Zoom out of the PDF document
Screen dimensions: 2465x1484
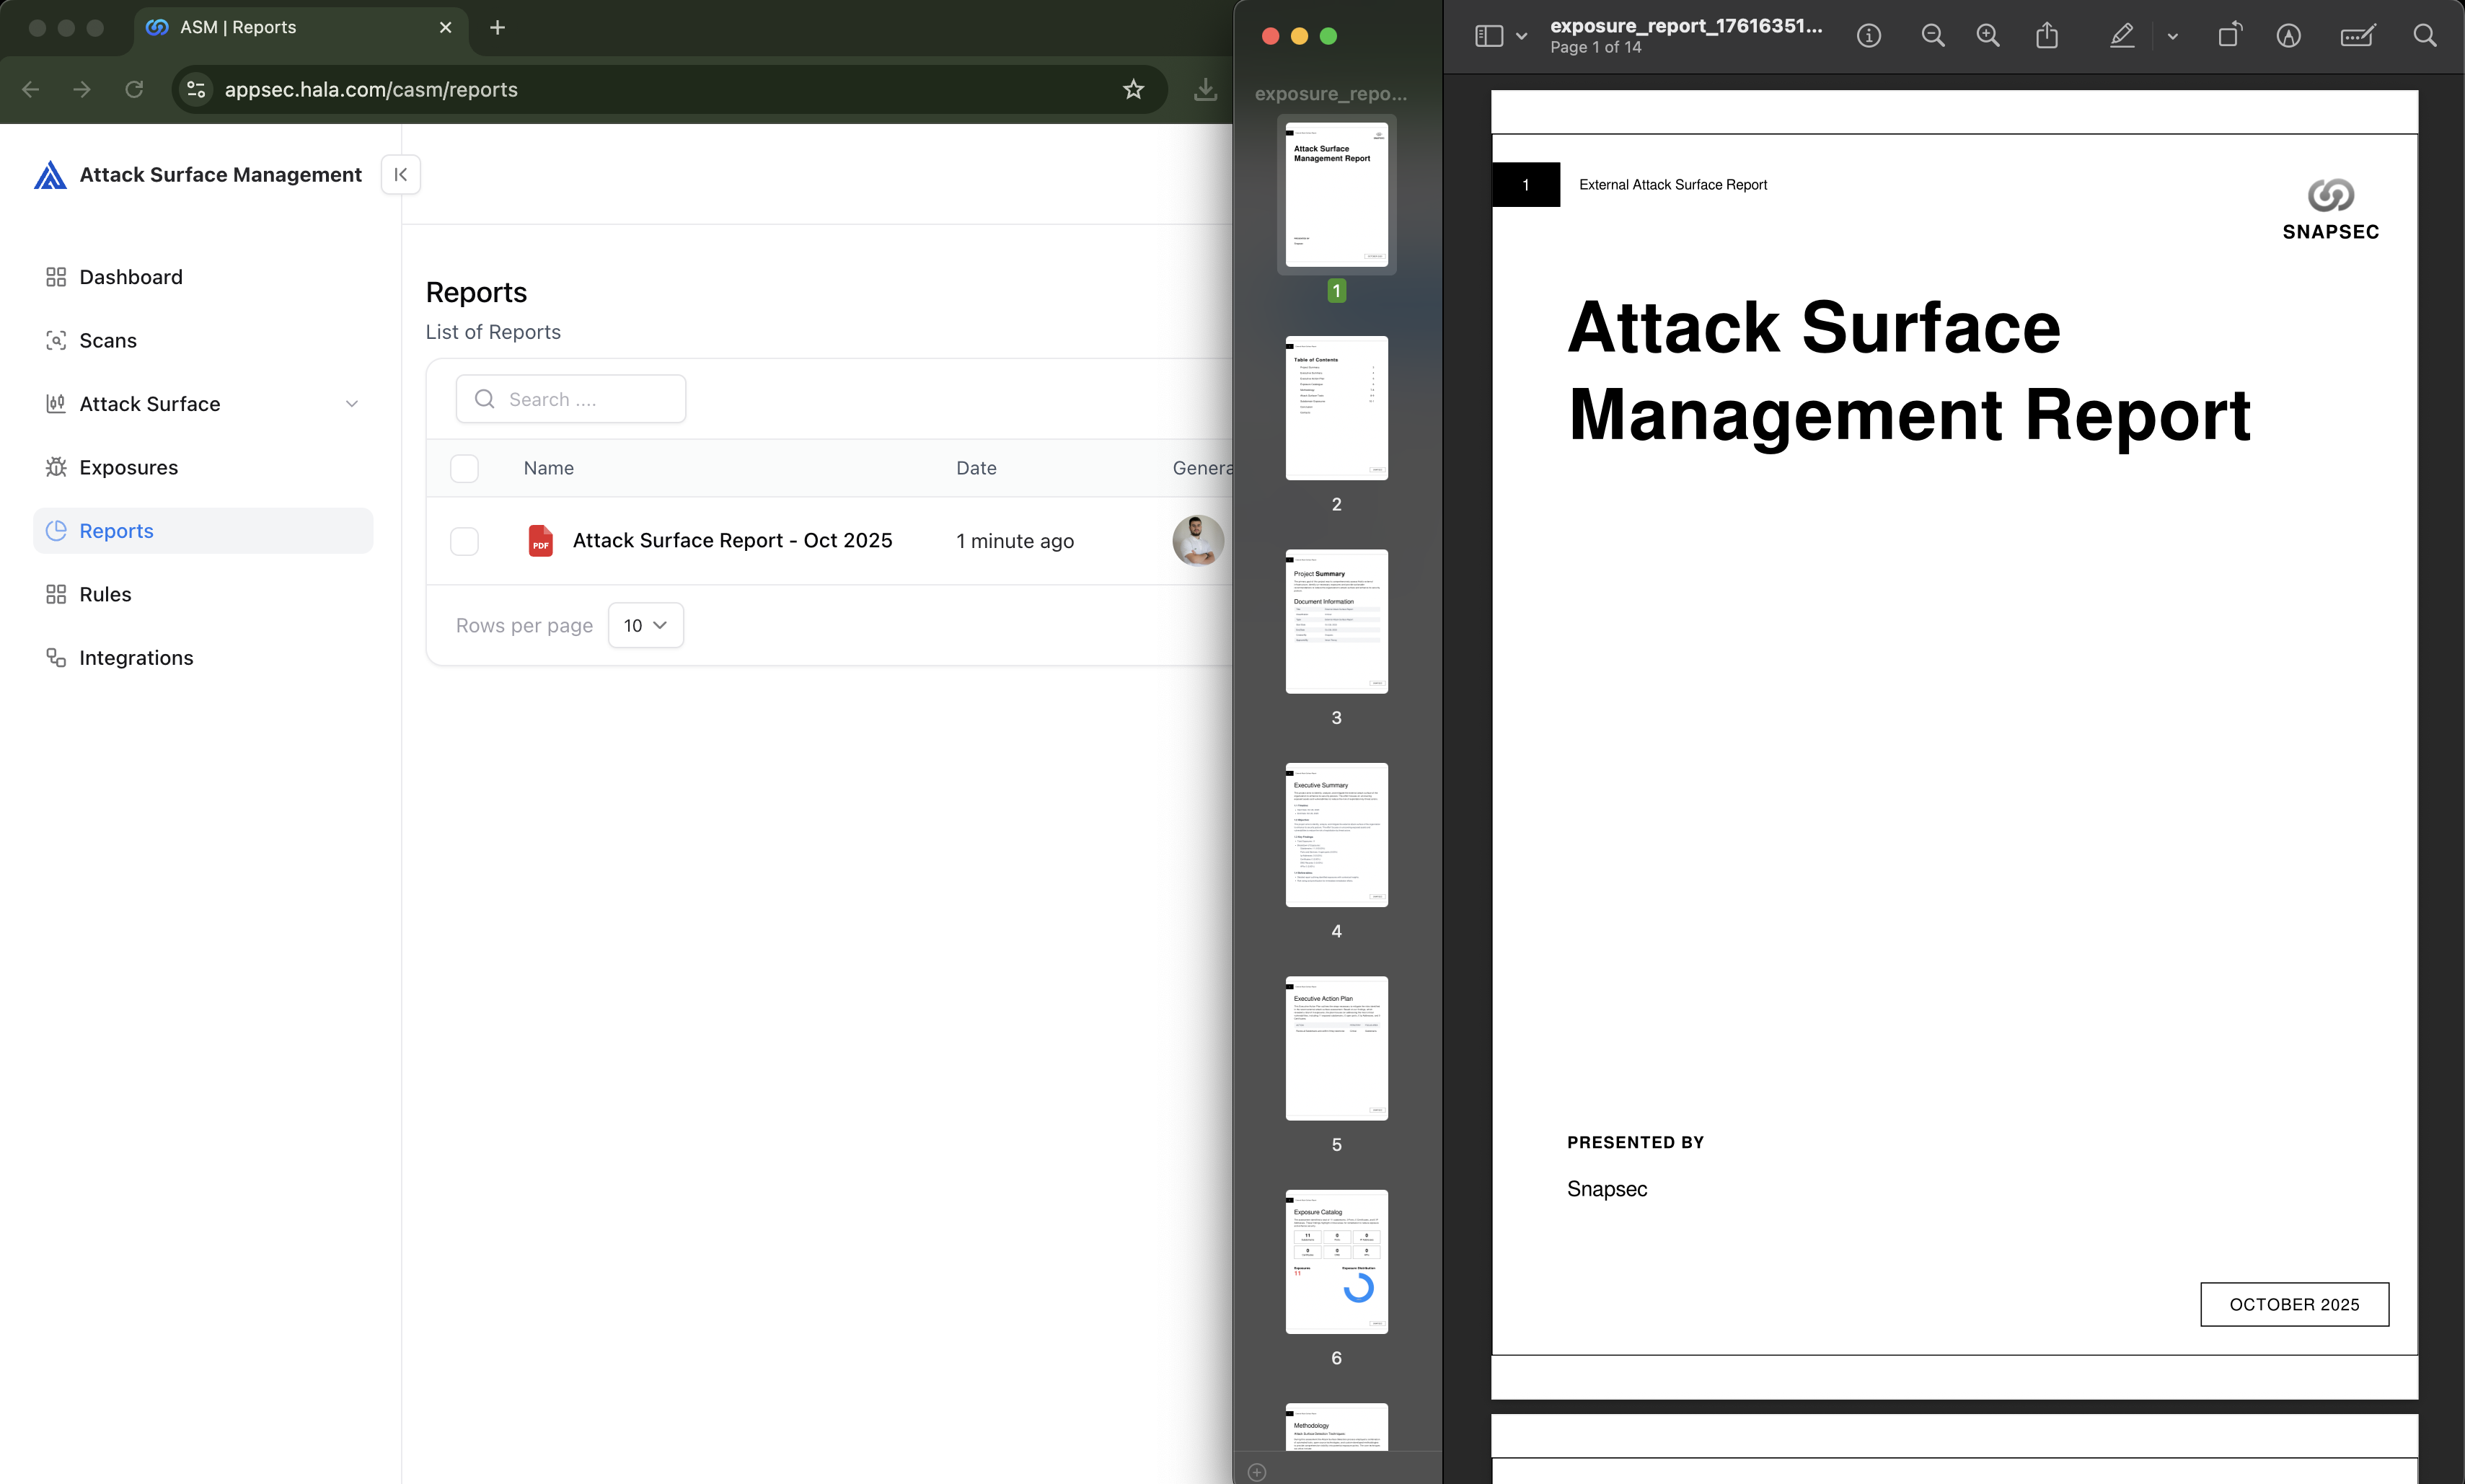click(1932, 36)
